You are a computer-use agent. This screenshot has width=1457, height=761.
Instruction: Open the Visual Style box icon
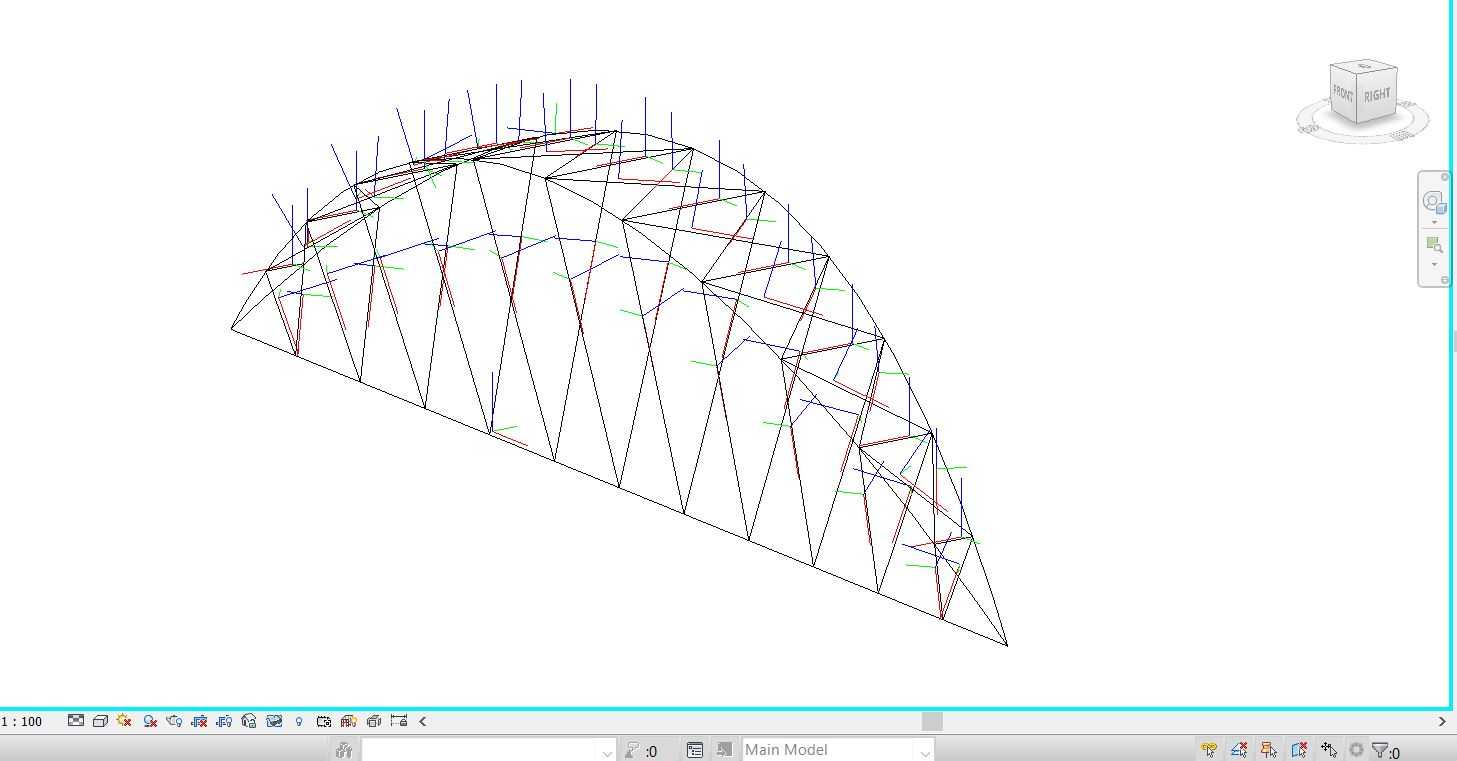coord(100,720)
